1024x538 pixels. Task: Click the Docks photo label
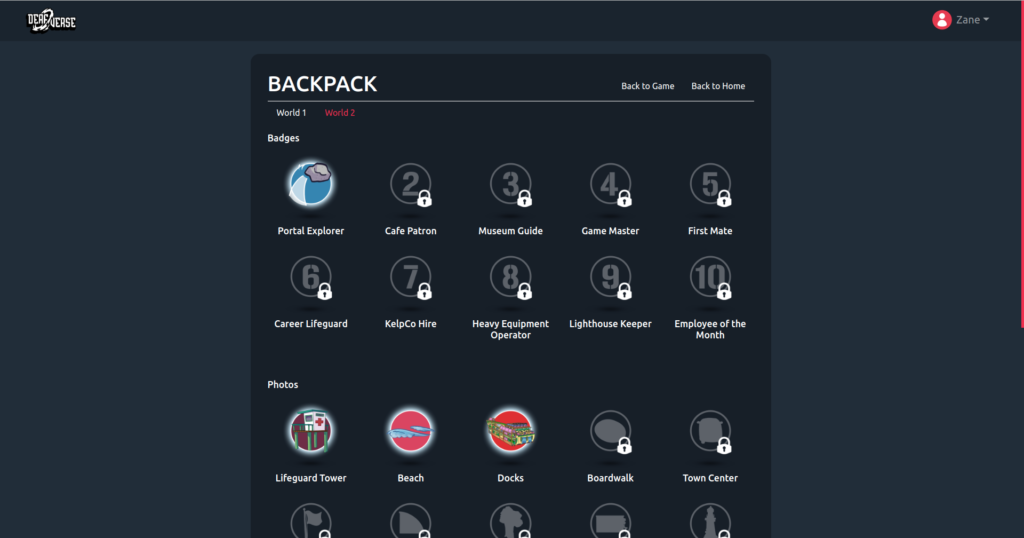[x=511, y=478]
